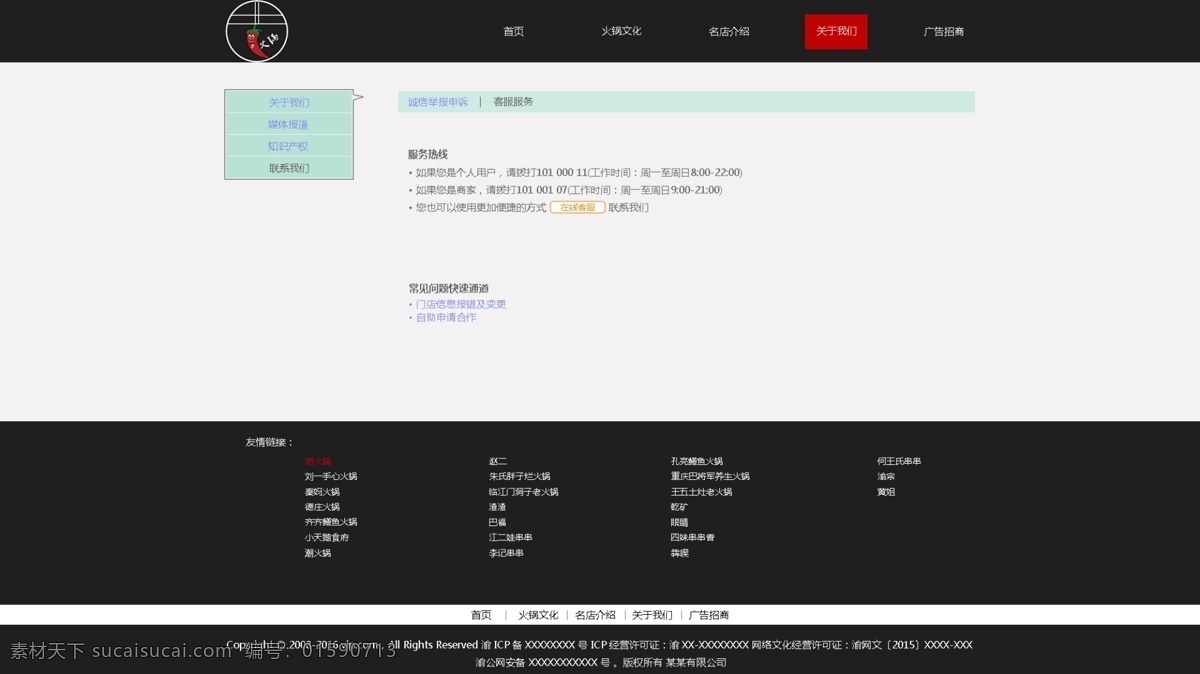Open the 临江门洞子老火锅 friend link
The height and width of the screenshot is (674, 1200).
[524, 492]
